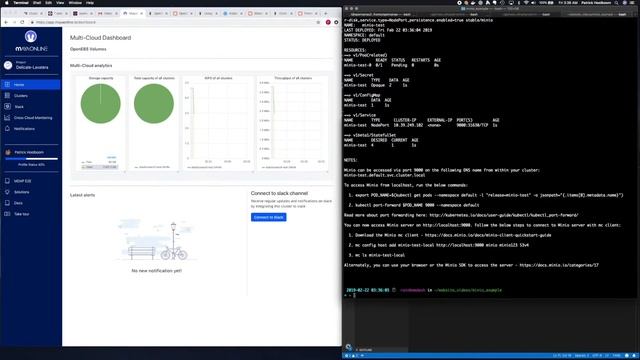Close the active MayaOnline browser tab
Screen dimensions: 640x360
click(x=142, y=13)
